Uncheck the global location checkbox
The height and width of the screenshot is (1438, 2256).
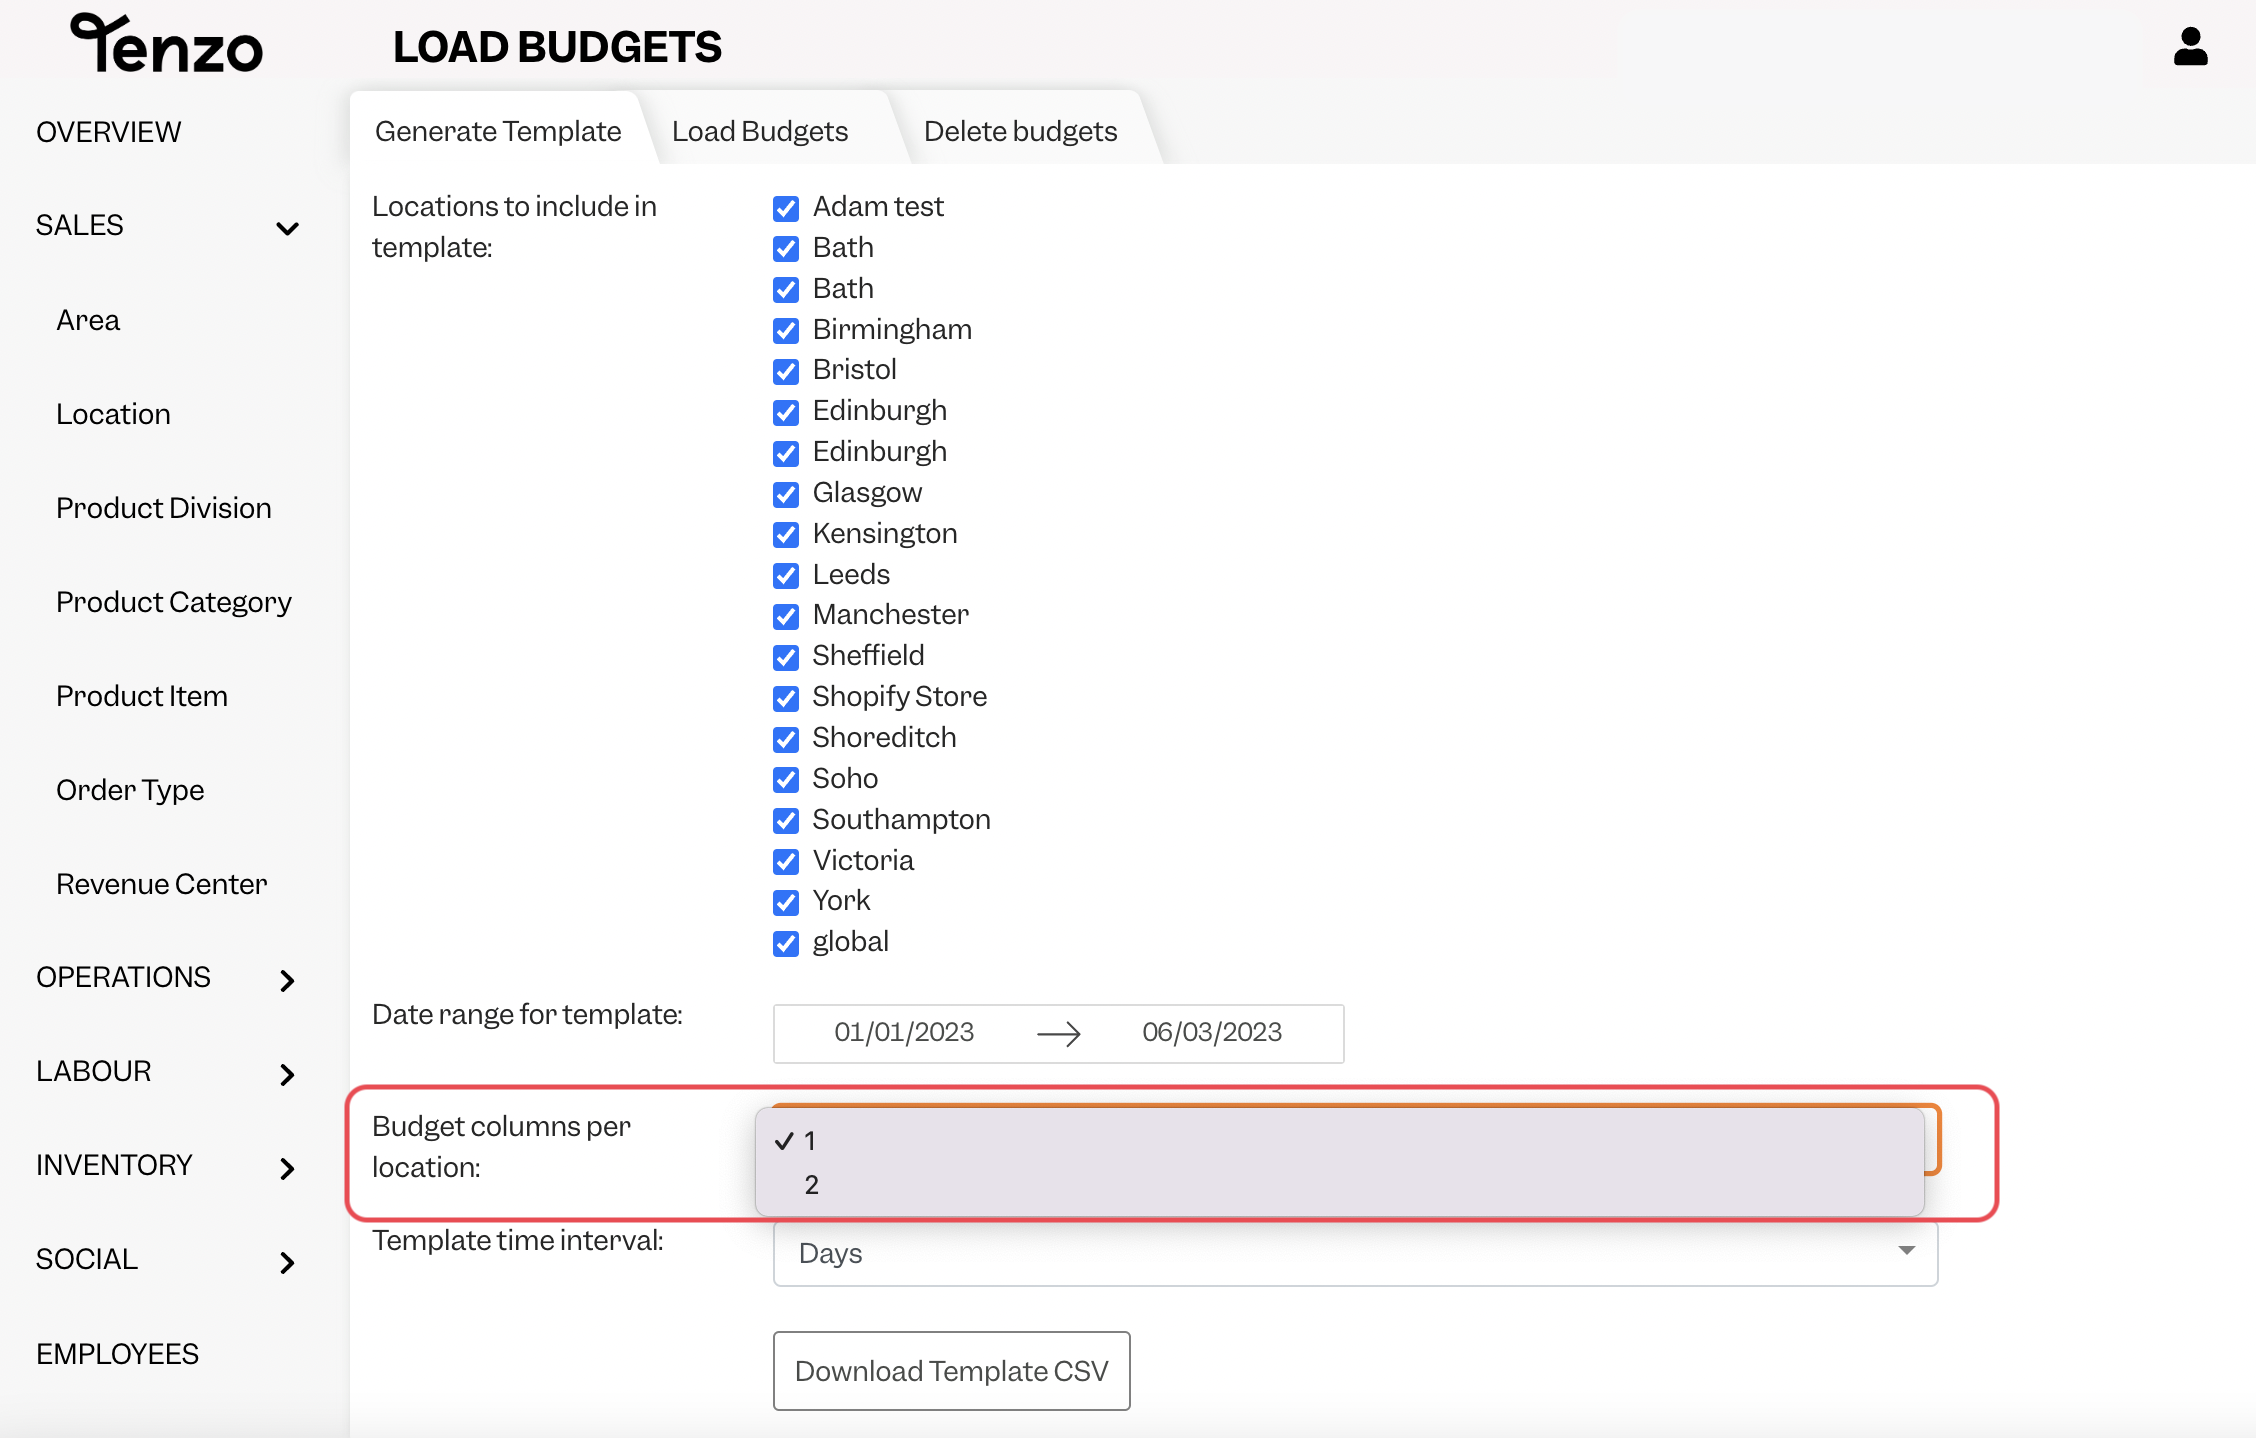click(x=786, y=943)
